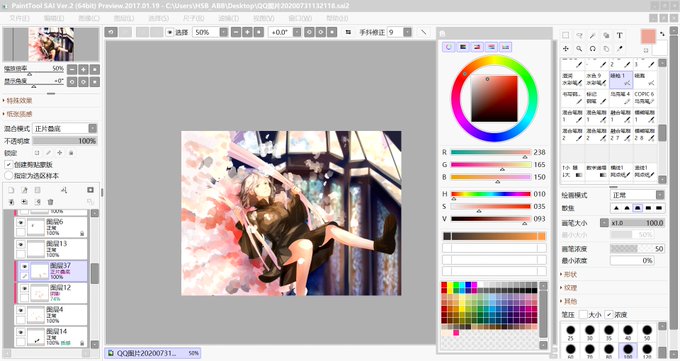Select brush size preset 100
This screenshot has height=361, width=680.
[x=628, y=350]
